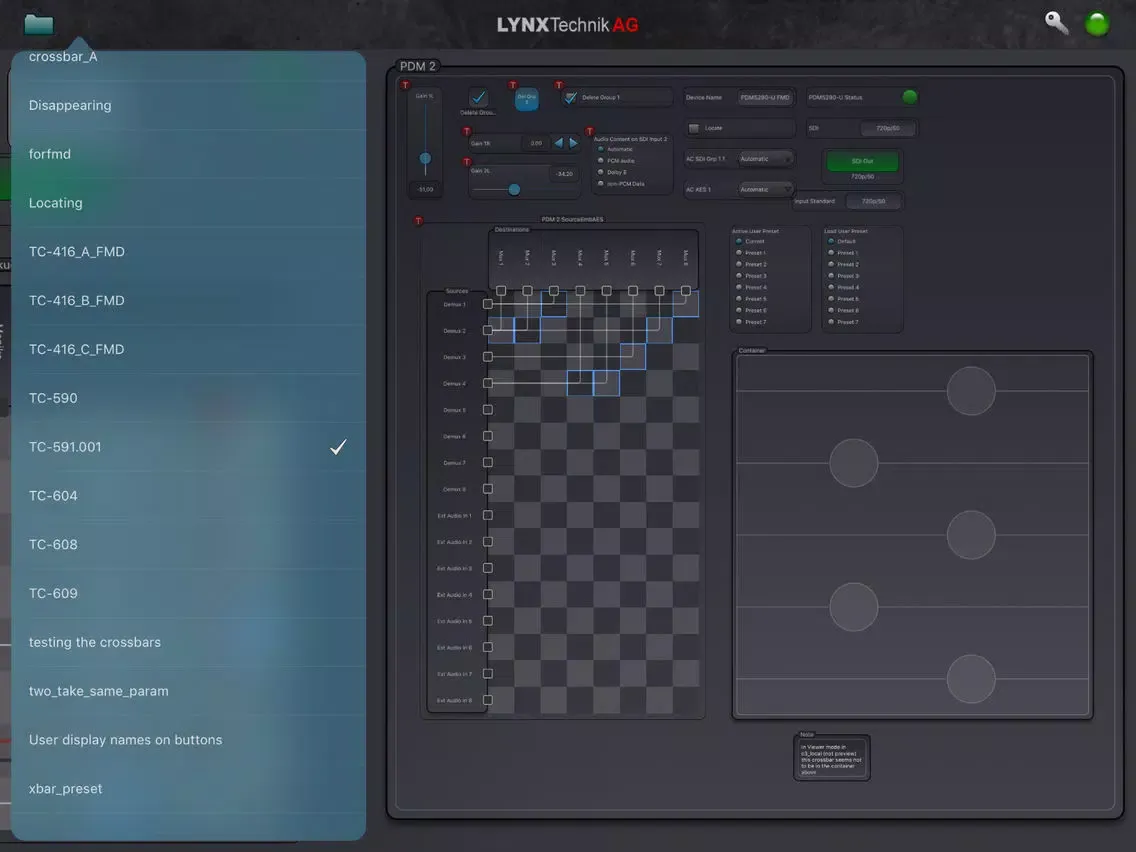This screenshot has height=852, width=1136.
Task: Click the red T marker on Audio Content panel
Action: (x=590, y=132)
